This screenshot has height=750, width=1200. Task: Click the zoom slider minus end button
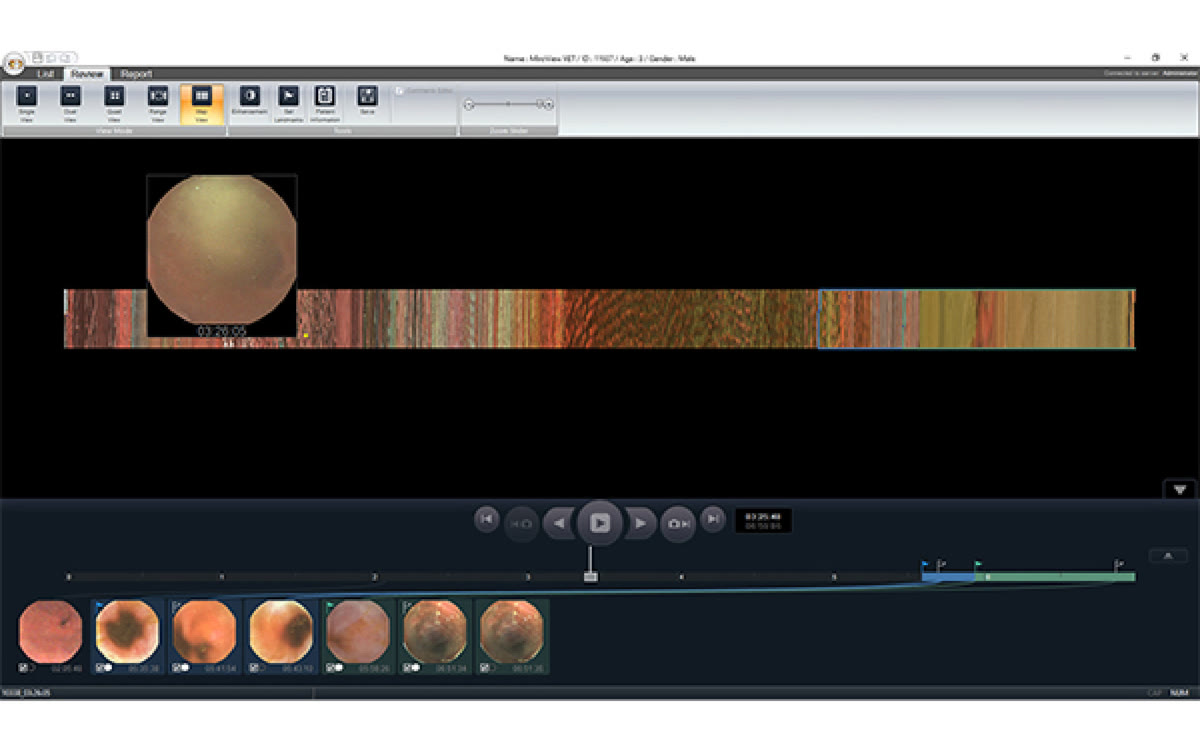pos(469,103)
